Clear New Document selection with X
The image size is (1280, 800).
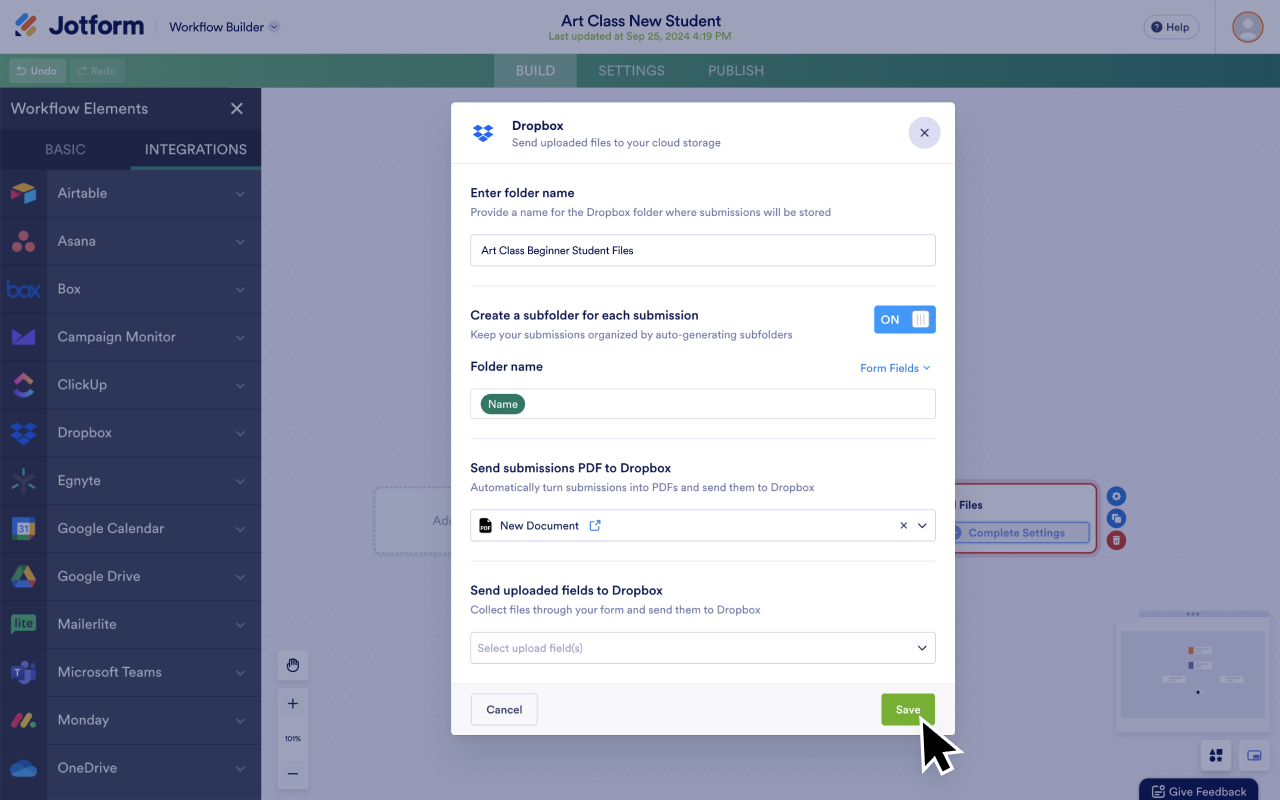point(904,525)
